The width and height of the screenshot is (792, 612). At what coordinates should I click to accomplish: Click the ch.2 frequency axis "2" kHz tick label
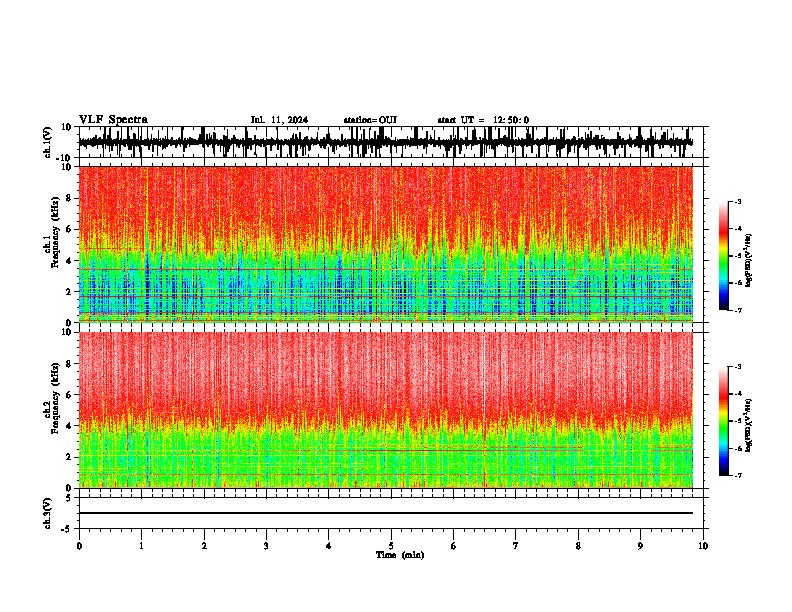pos(69,457)
